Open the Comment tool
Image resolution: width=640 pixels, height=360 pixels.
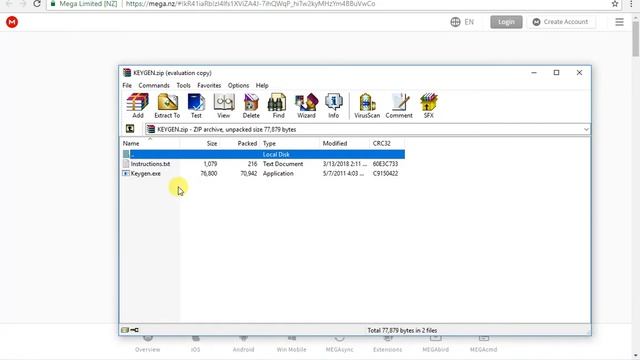(x=399, y=106)
